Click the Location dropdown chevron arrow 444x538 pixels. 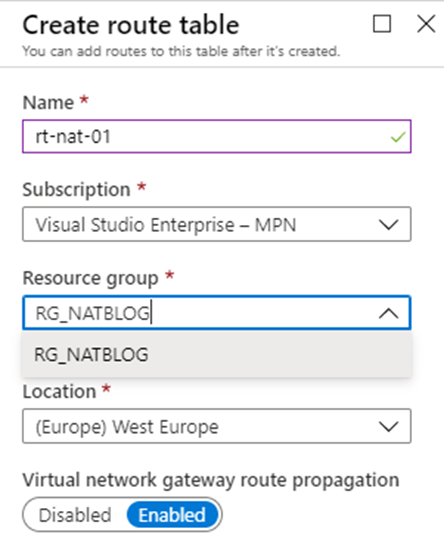click(388, 426)
